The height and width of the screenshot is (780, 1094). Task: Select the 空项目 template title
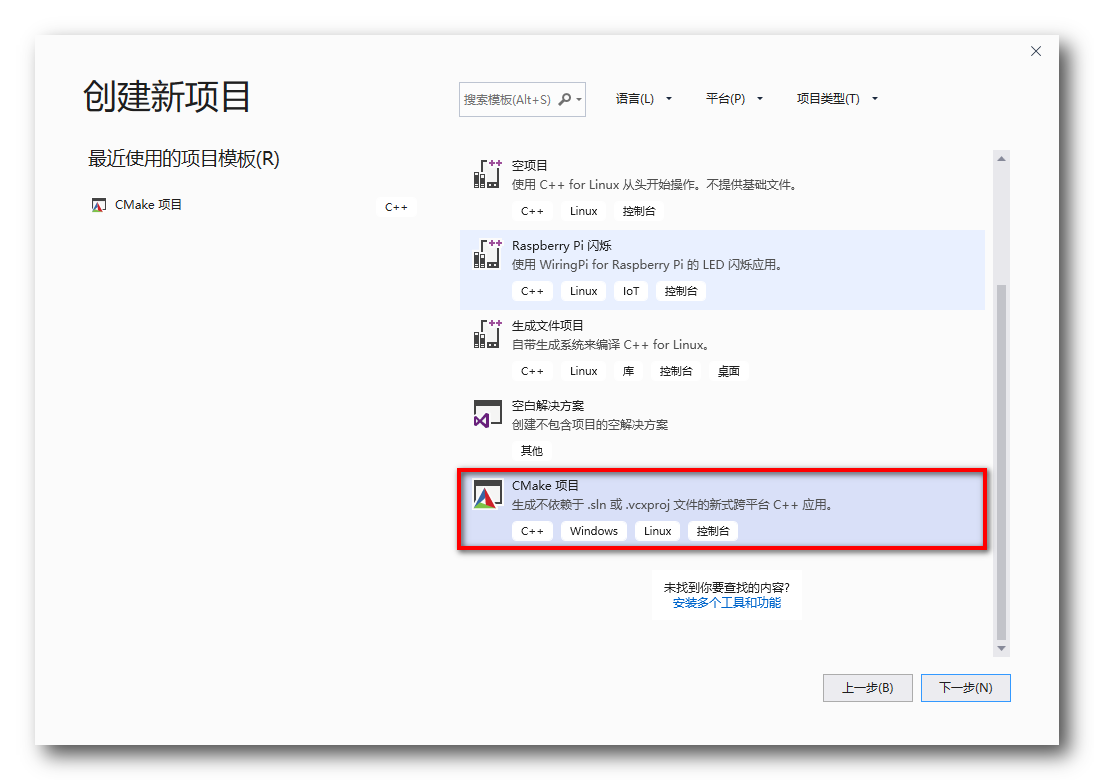click(530, 165)
